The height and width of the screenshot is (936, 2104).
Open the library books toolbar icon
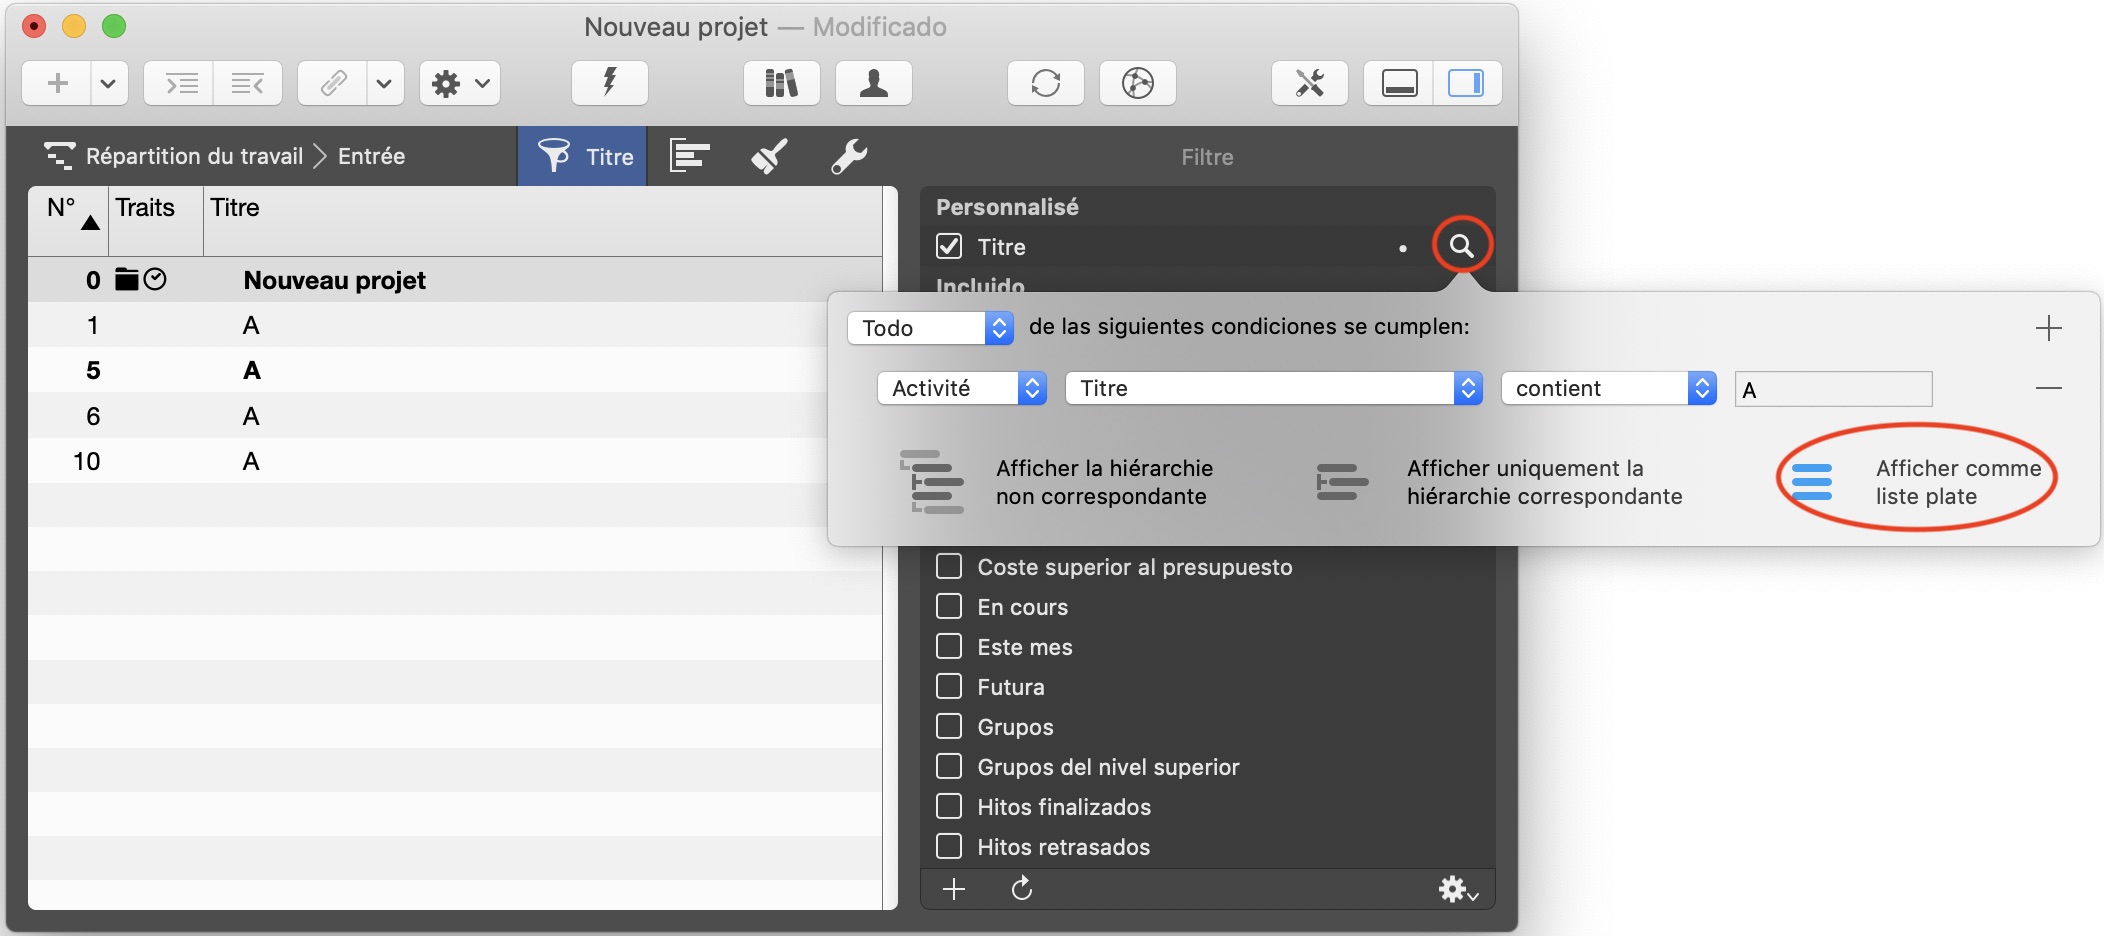click(x=781, y=83)
